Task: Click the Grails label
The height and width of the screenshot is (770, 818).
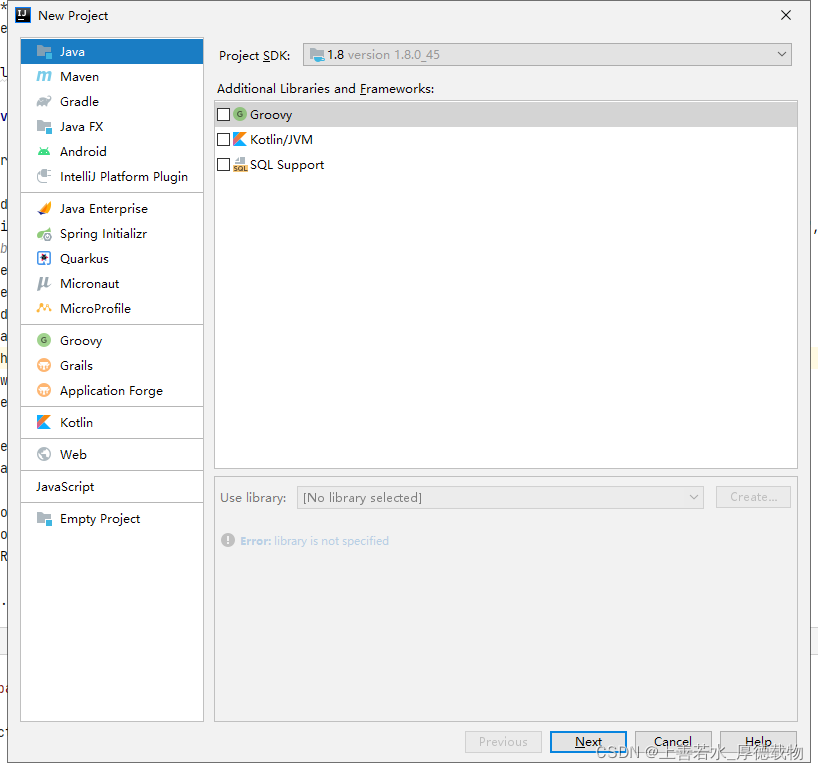Action: click(76, 366)
